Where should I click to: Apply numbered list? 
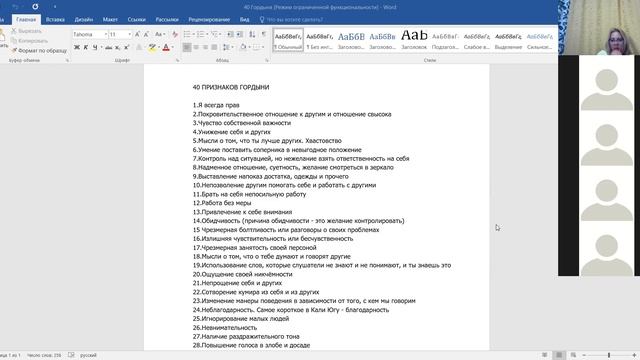(200, 34)
